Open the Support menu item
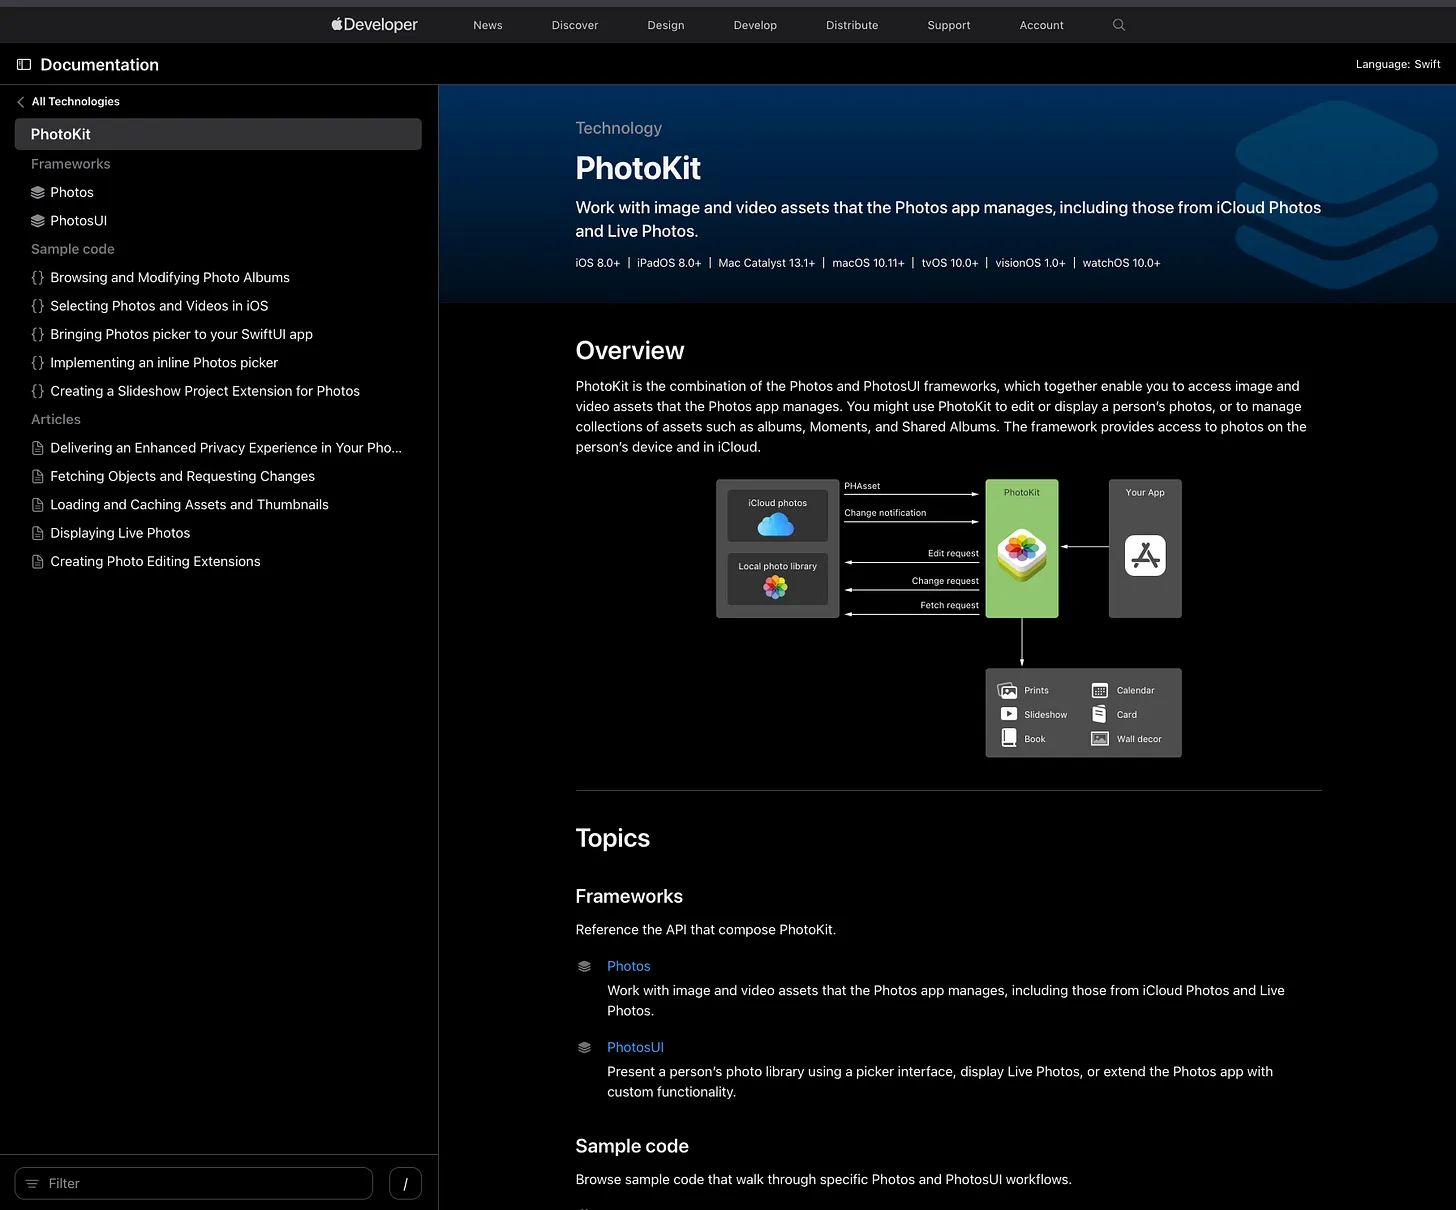Viewport: 1456px width, 1210px height. (949, 25)
